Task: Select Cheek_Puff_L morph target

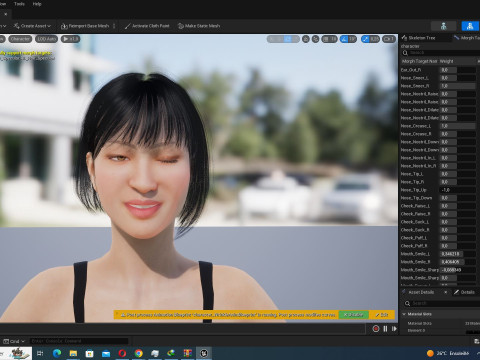Action: click(414, 238)
